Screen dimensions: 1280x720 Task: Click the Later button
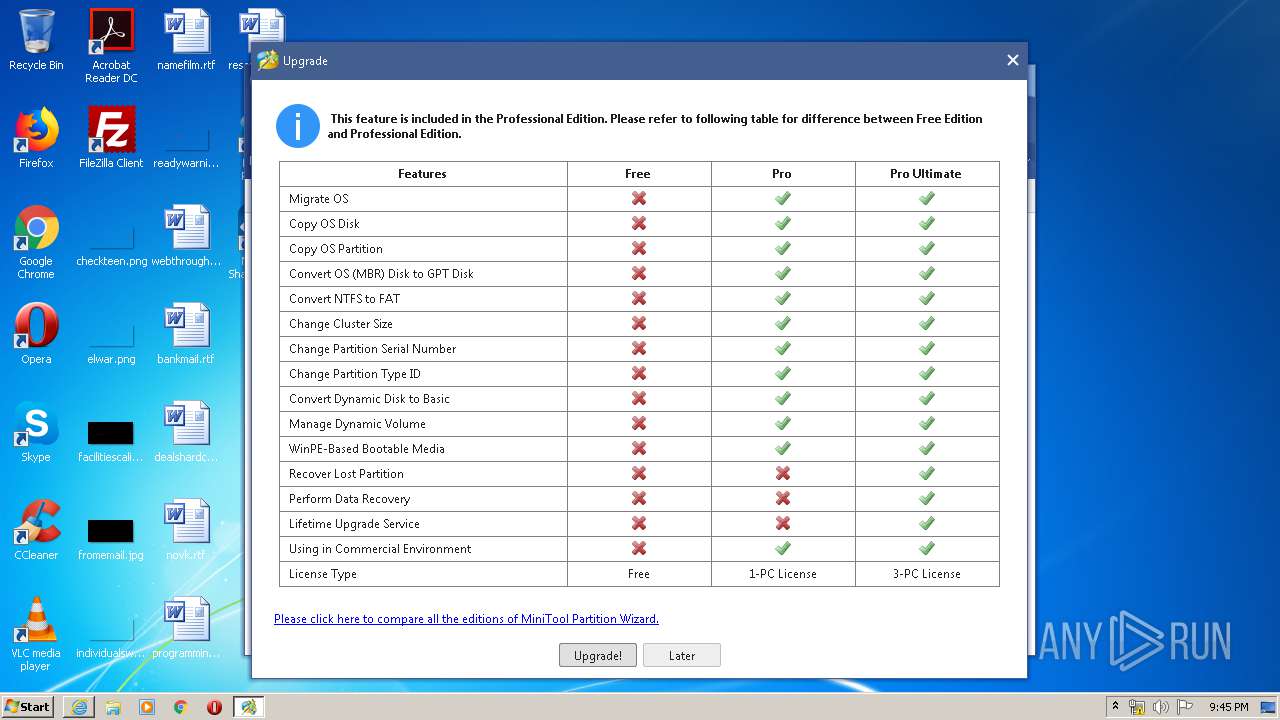point(682,655)
